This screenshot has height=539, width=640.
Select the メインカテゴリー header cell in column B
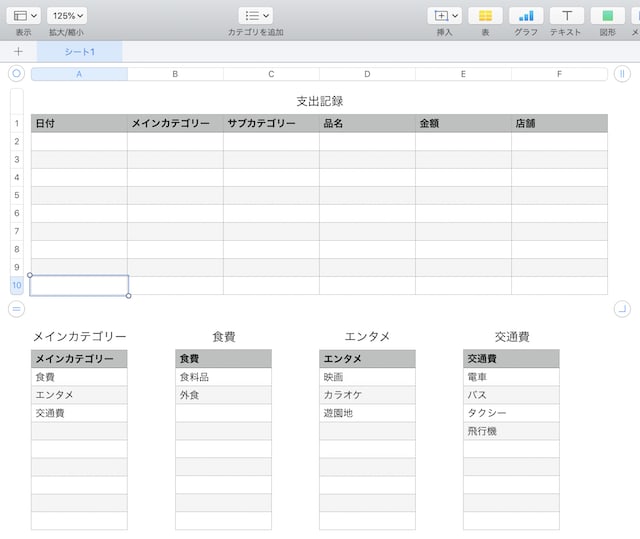tap(175, 124)
